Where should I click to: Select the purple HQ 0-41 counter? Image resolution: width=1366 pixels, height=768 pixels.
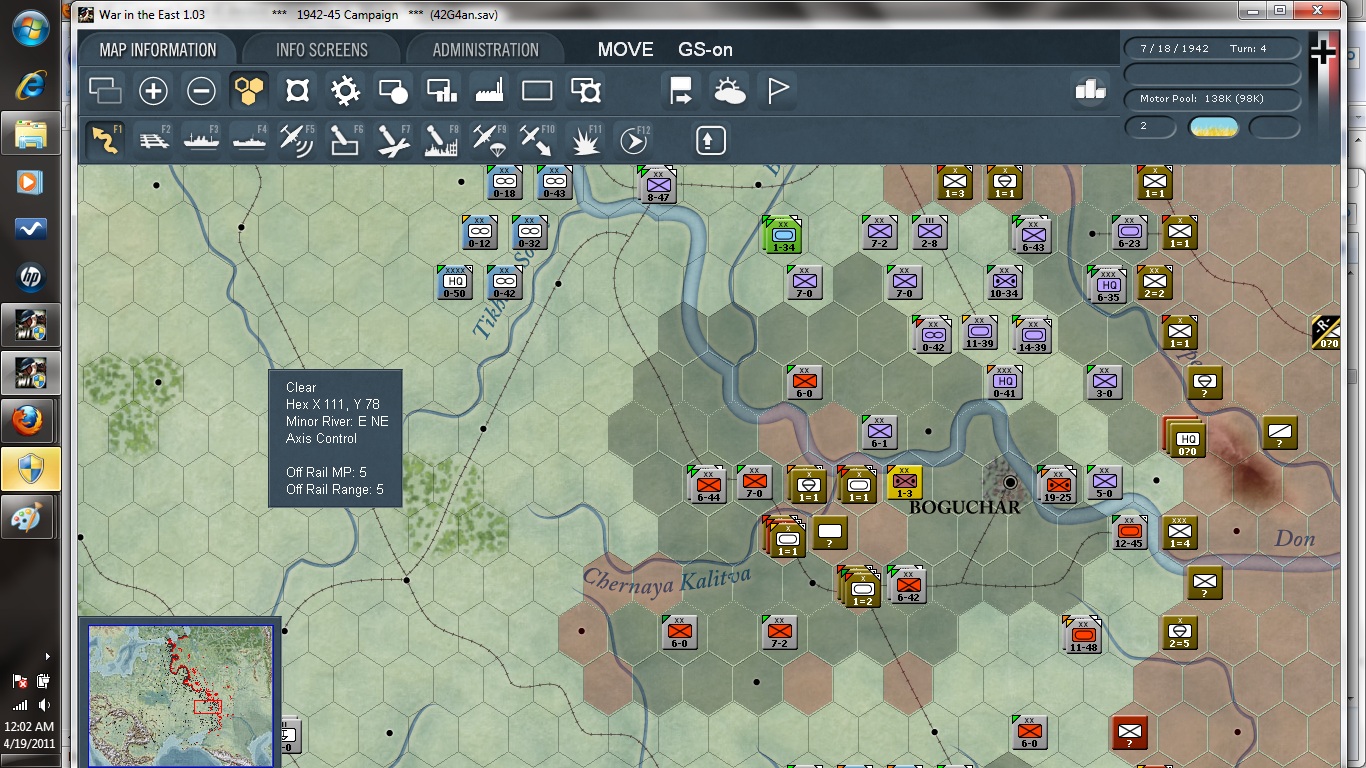point(1005,382)
